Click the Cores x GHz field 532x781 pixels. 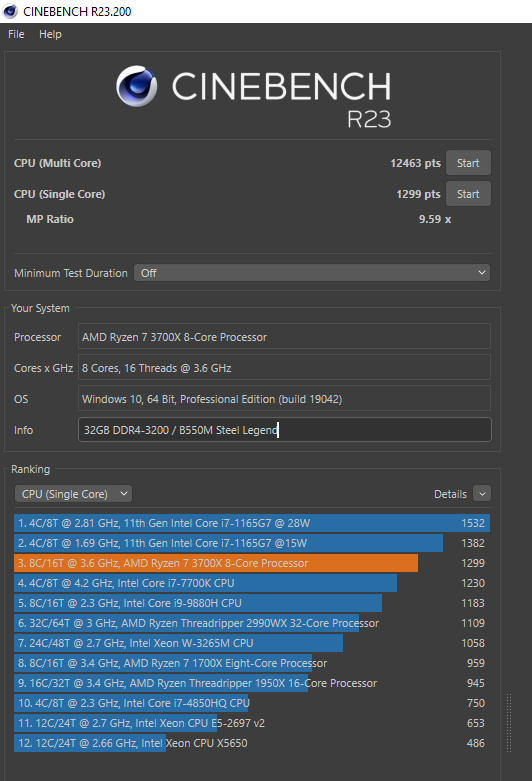[284, 368]
